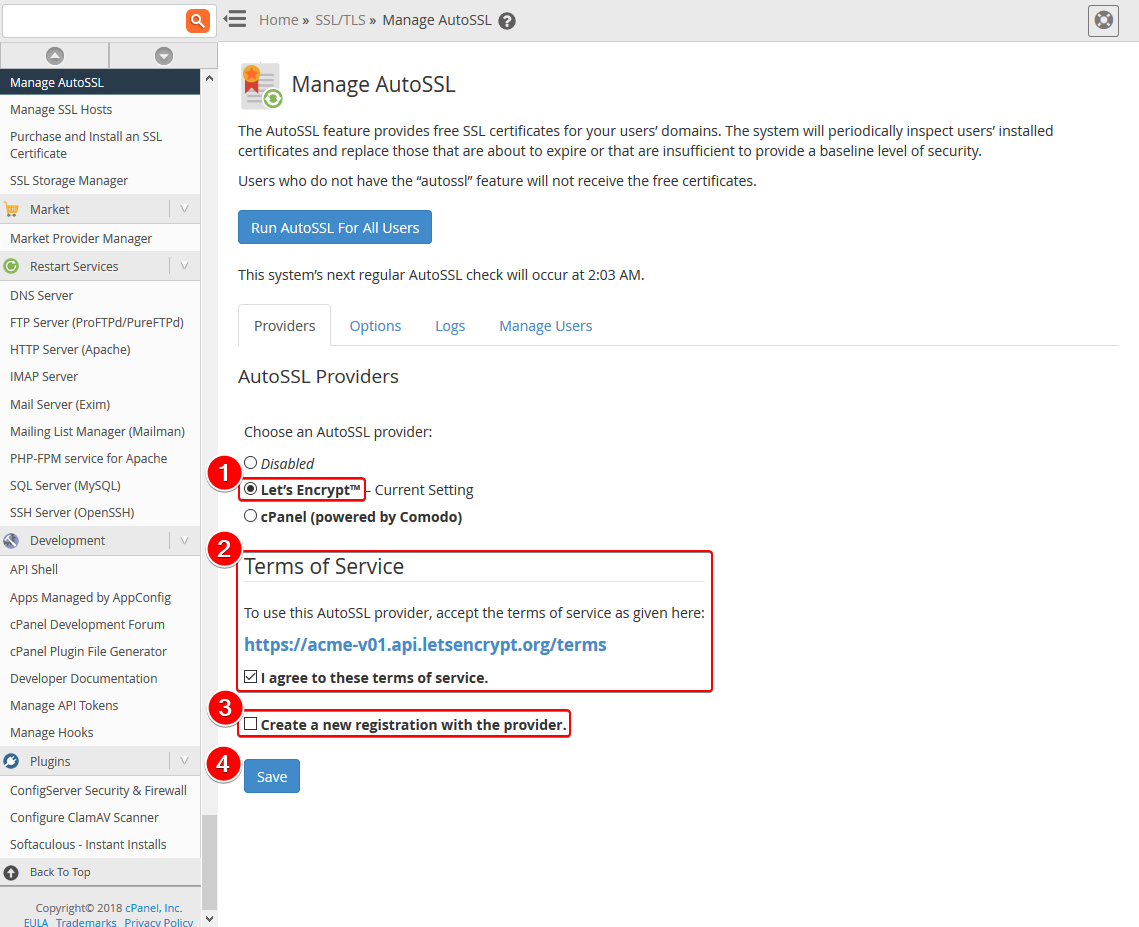The height and width of the screenshot is (927, 1139).
Task: Click the Market shopping cart icon
Action: point(12,209)
